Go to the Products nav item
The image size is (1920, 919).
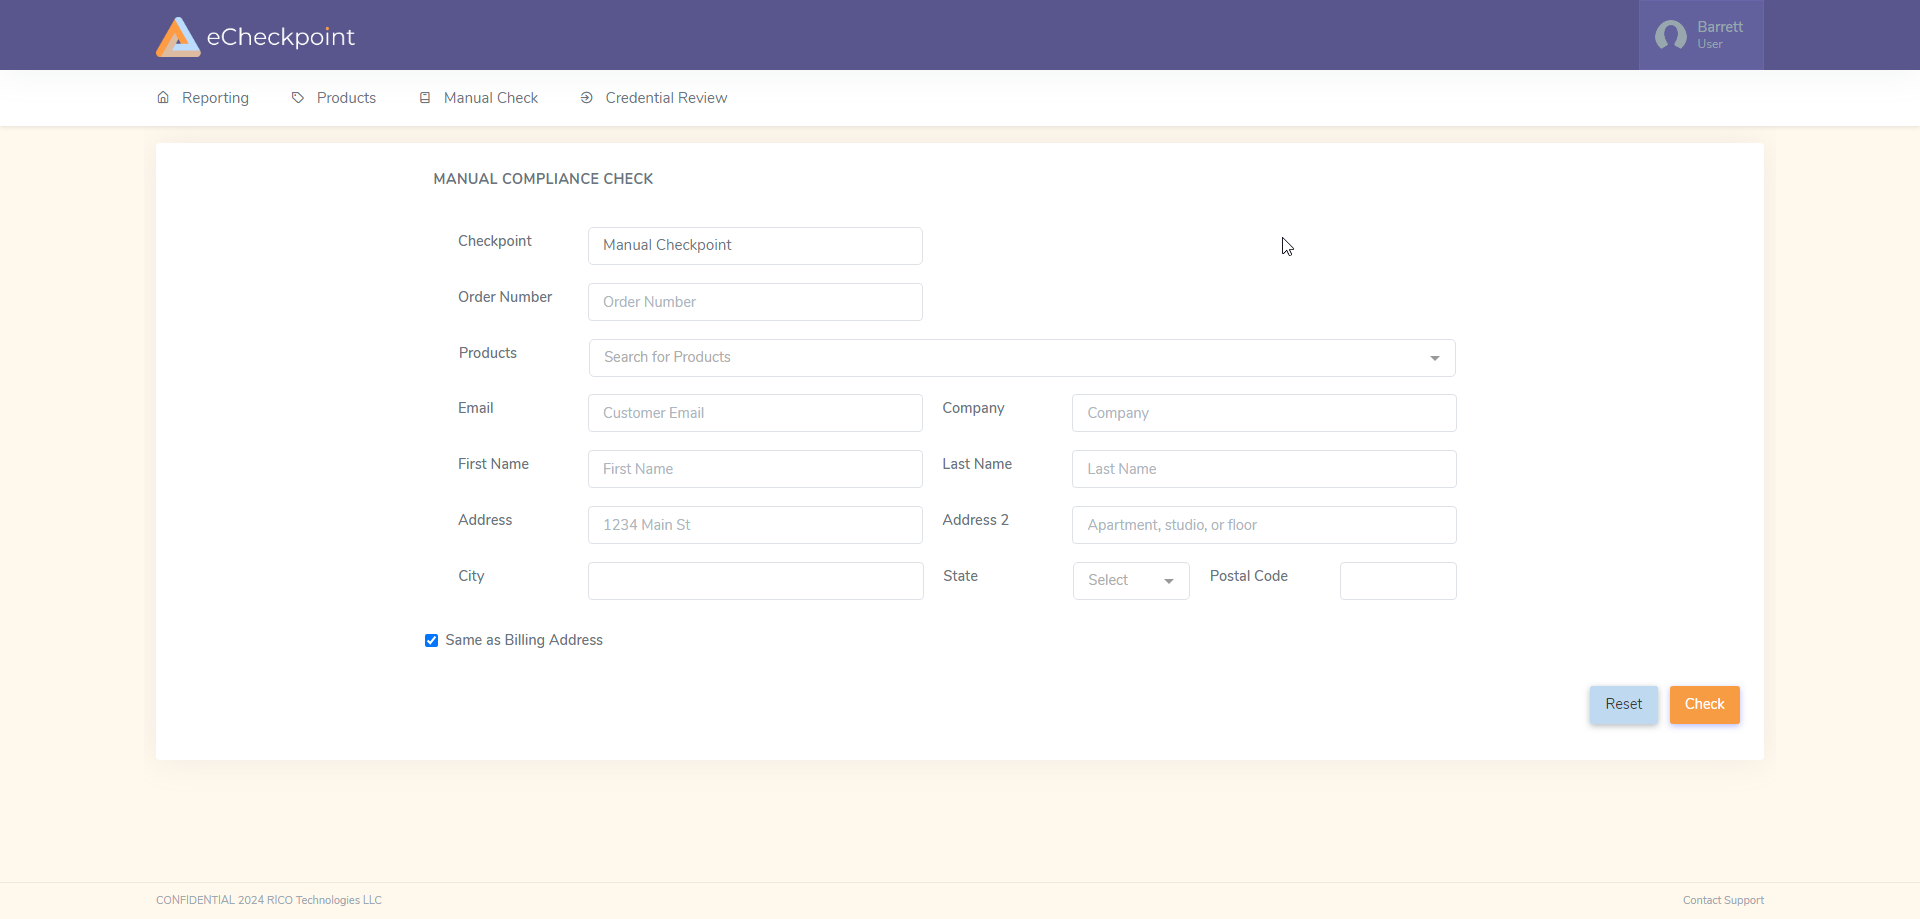pos(334,98)
